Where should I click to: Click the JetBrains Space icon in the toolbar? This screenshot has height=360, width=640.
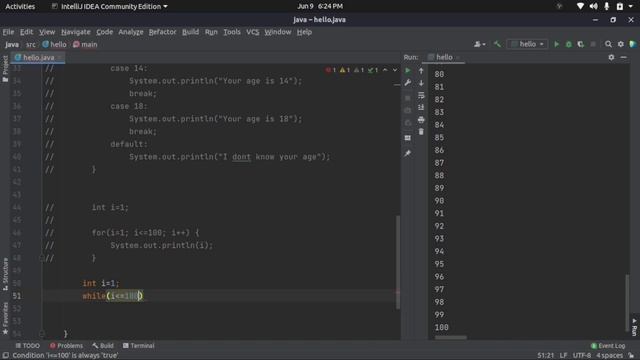633,44
